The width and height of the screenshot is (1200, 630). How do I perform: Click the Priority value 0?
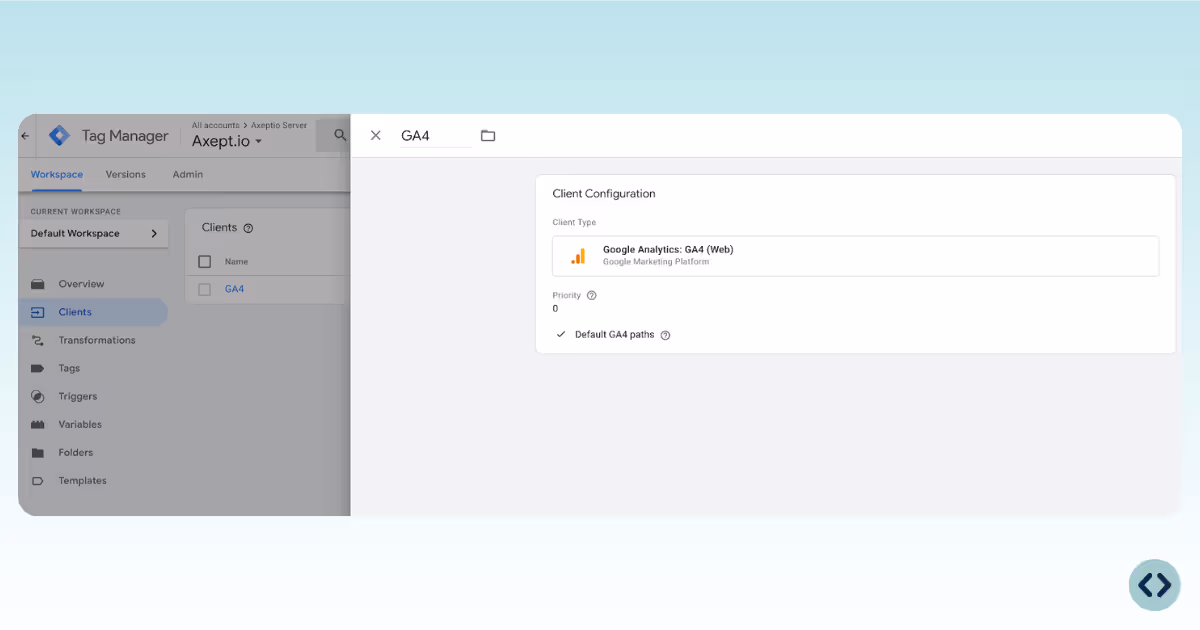point(555,308)
